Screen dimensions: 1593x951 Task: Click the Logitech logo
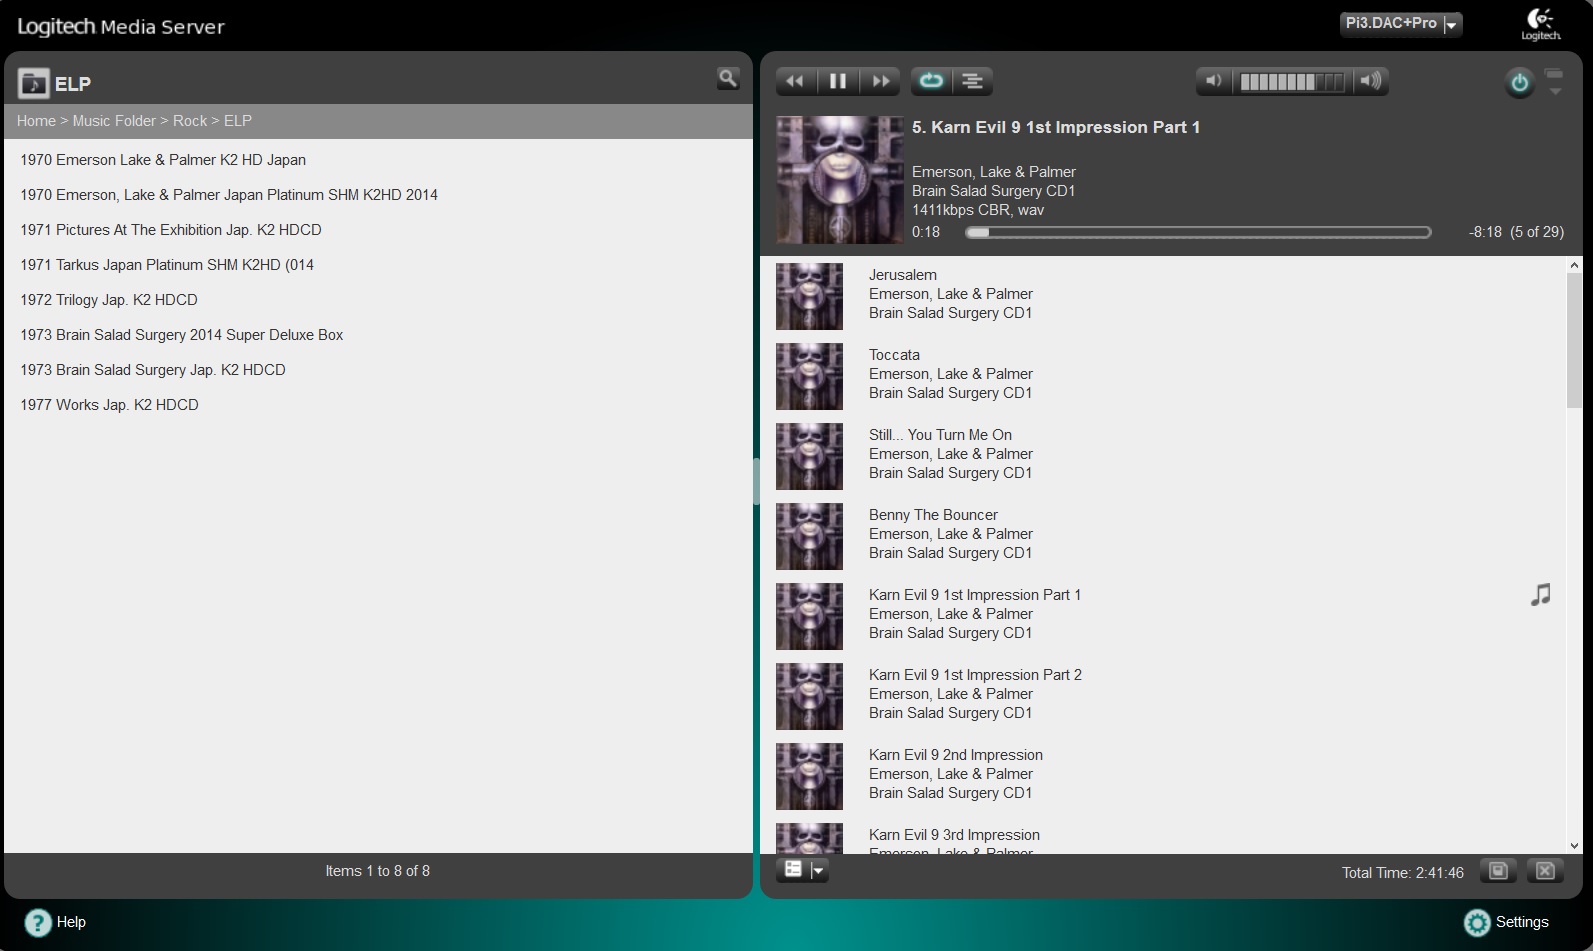coord(1540,25)
